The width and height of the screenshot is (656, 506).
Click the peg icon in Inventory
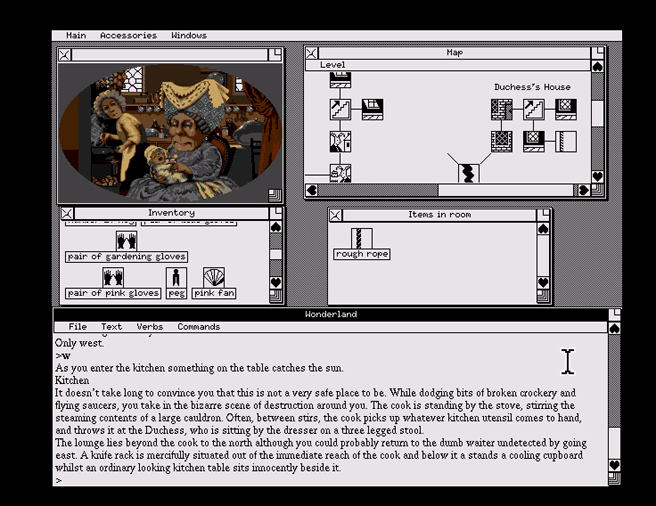[x=176, y=277]
